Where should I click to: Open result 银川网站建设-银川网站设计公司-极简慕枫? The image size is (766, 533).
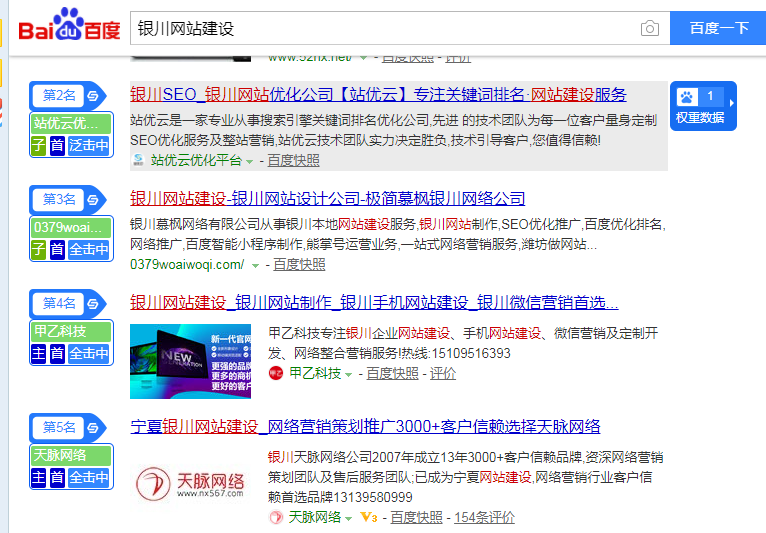tap(327, 199)
